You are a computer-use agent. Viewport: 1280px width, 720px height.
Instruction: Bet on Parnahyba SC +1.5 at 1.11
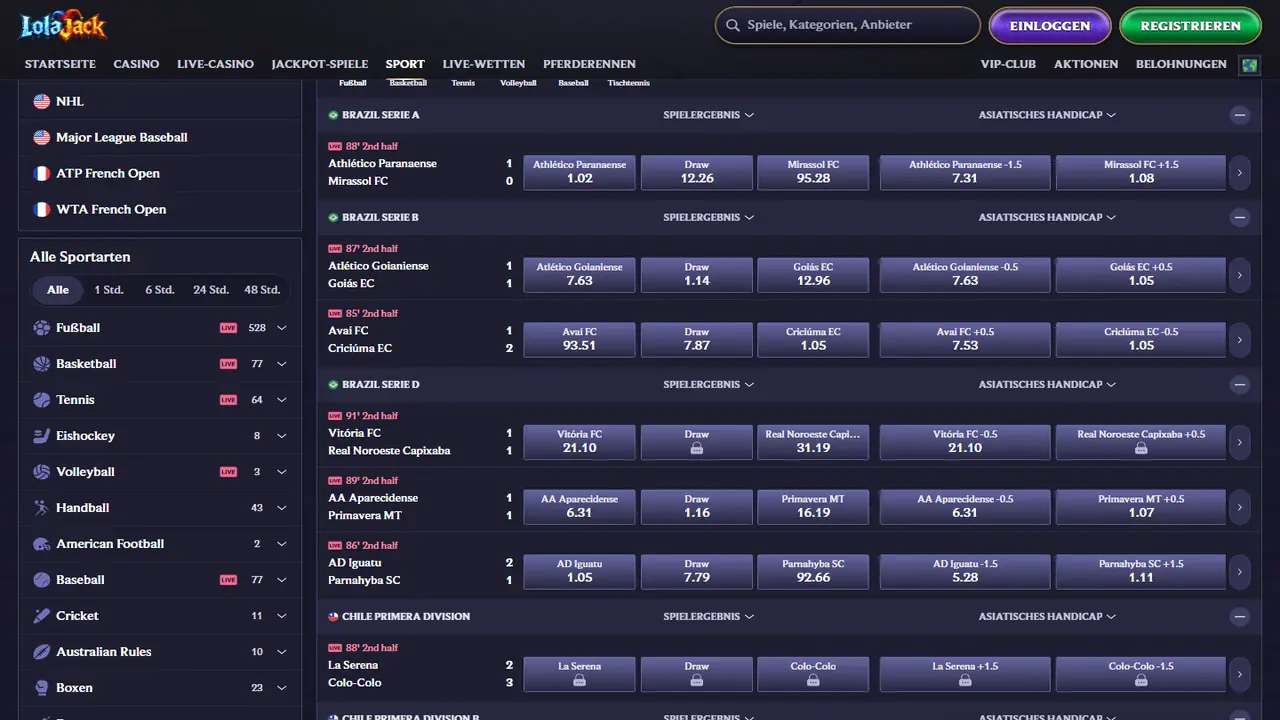tap(1141, 571)
